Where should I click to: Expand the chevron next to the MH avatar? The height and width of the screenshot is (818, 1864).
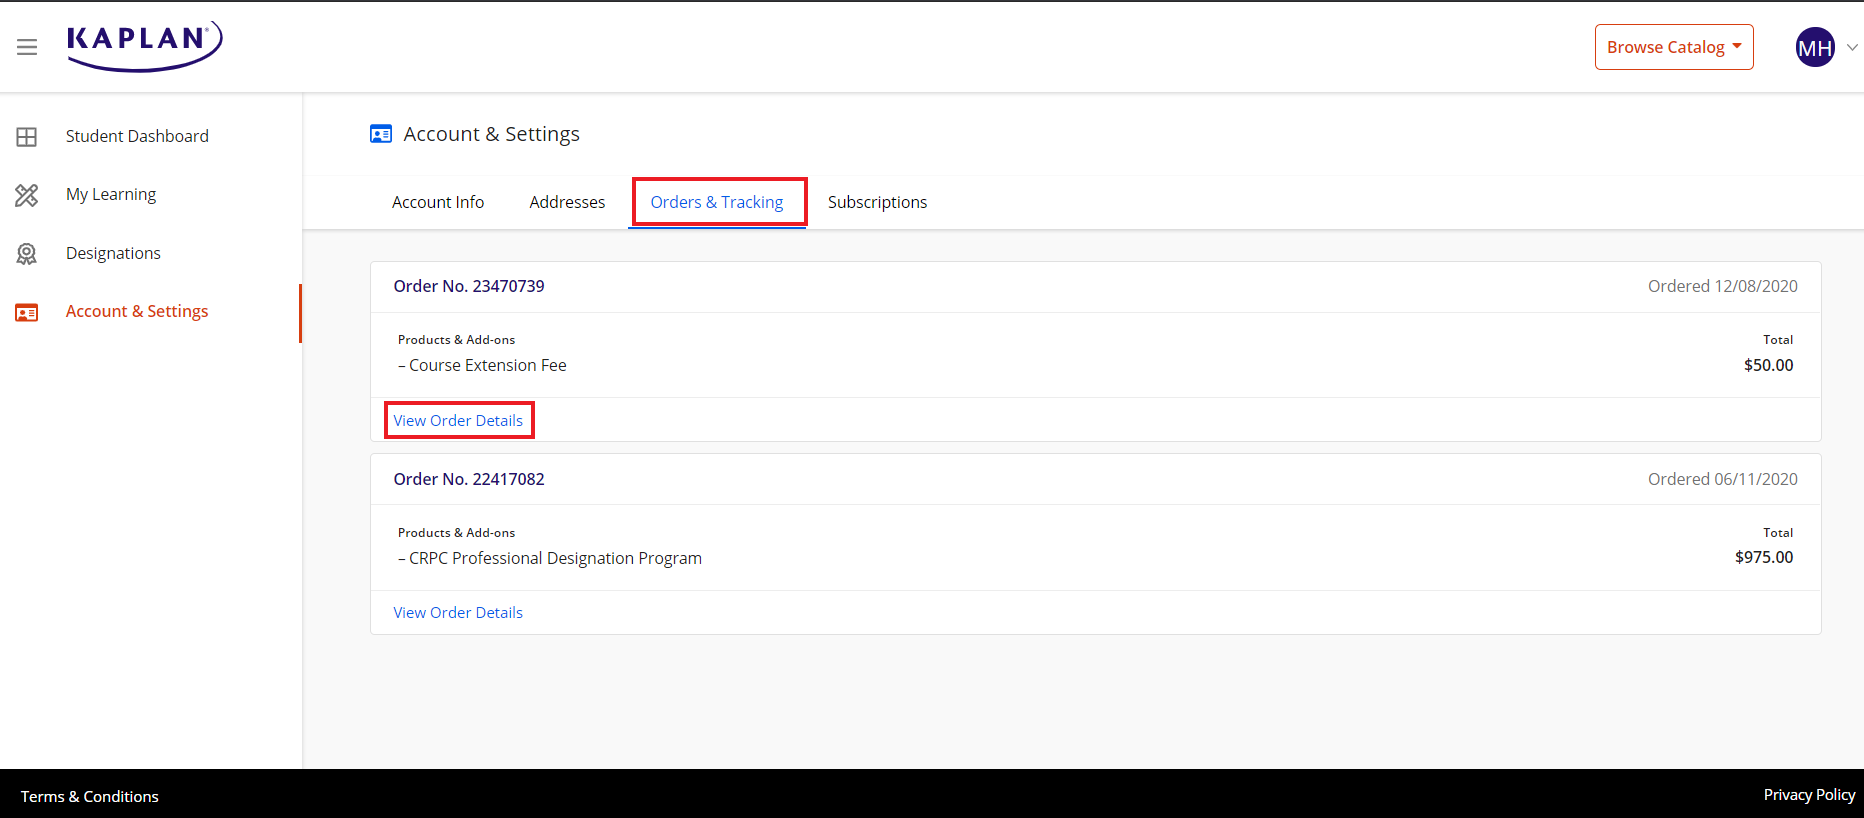click(1852, 47)
